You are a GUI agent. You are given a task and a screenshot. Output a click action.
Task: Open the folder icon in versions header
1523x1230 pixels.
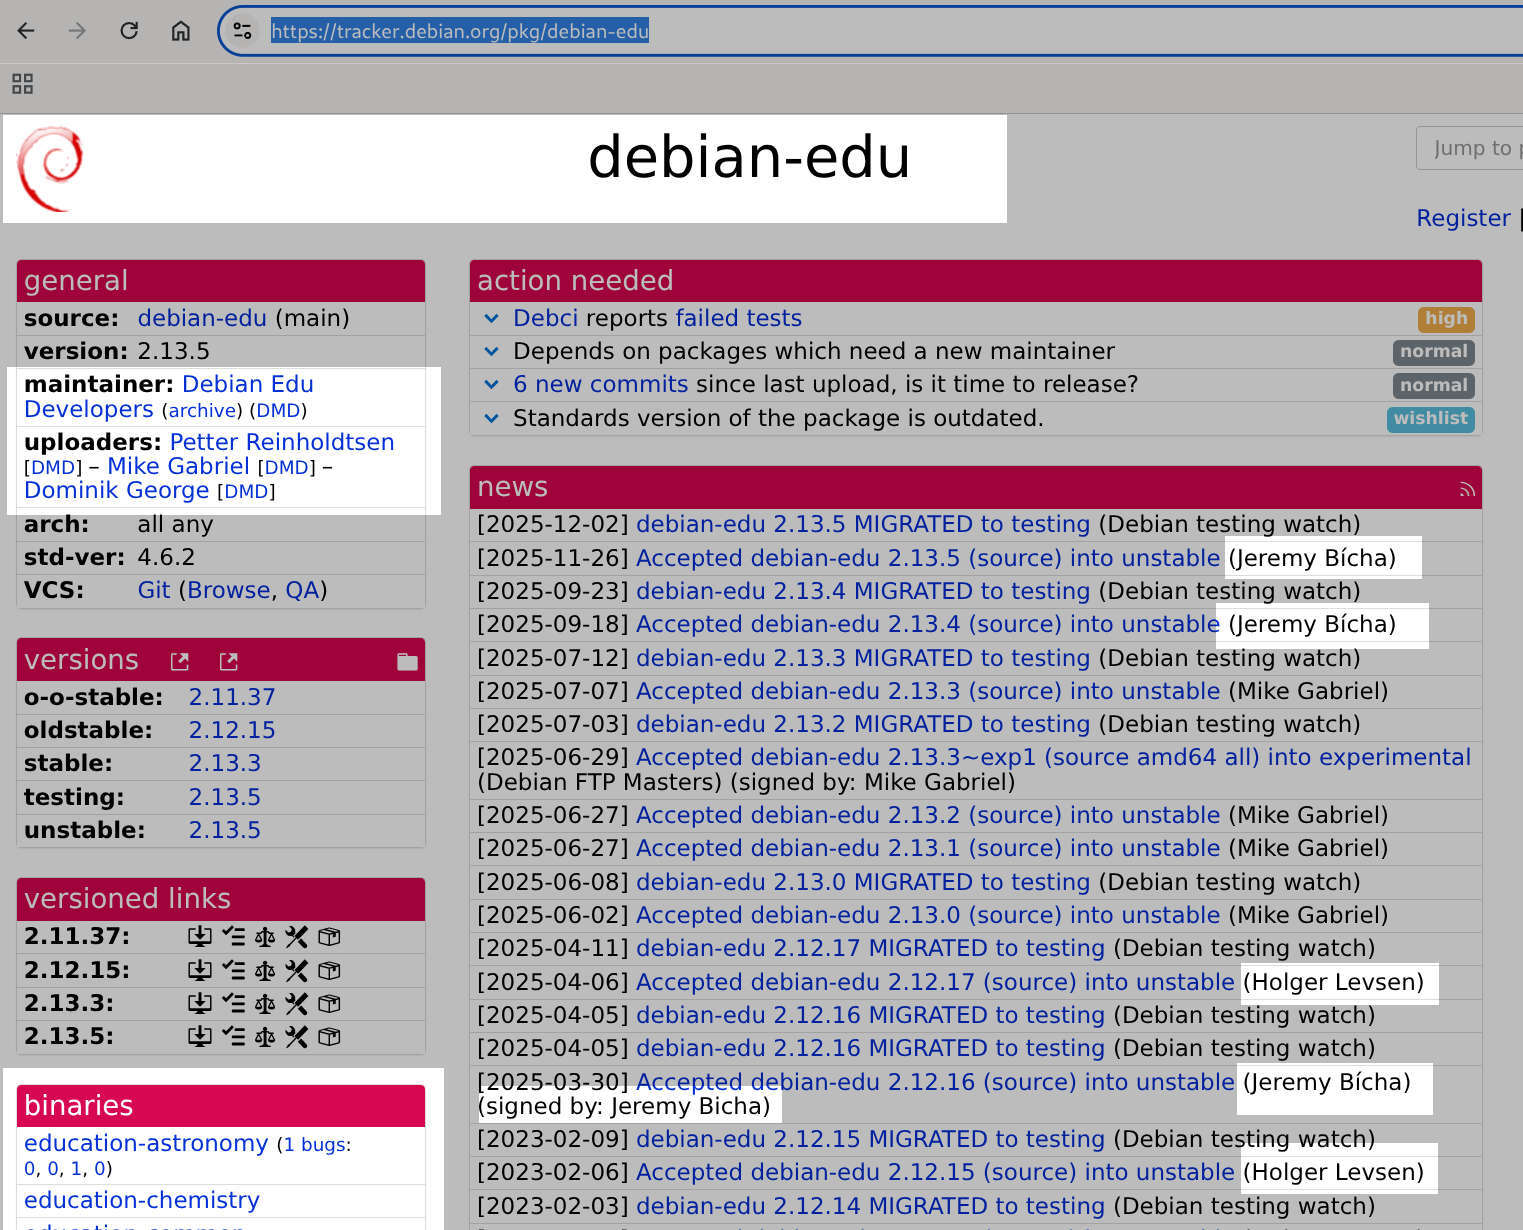406,660
